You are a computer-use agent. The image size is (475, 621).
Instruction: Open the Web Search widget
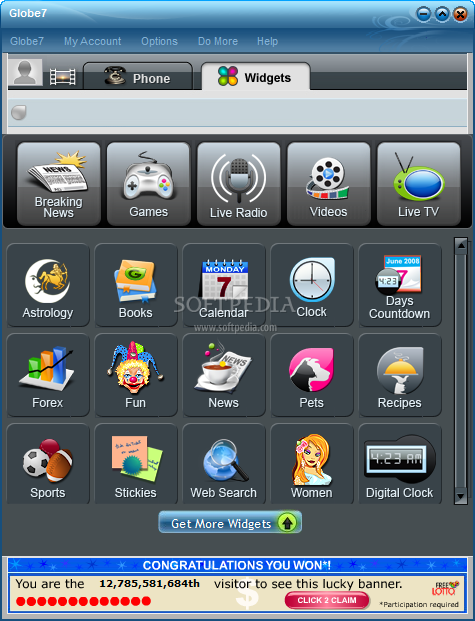(x=224, y=464)
